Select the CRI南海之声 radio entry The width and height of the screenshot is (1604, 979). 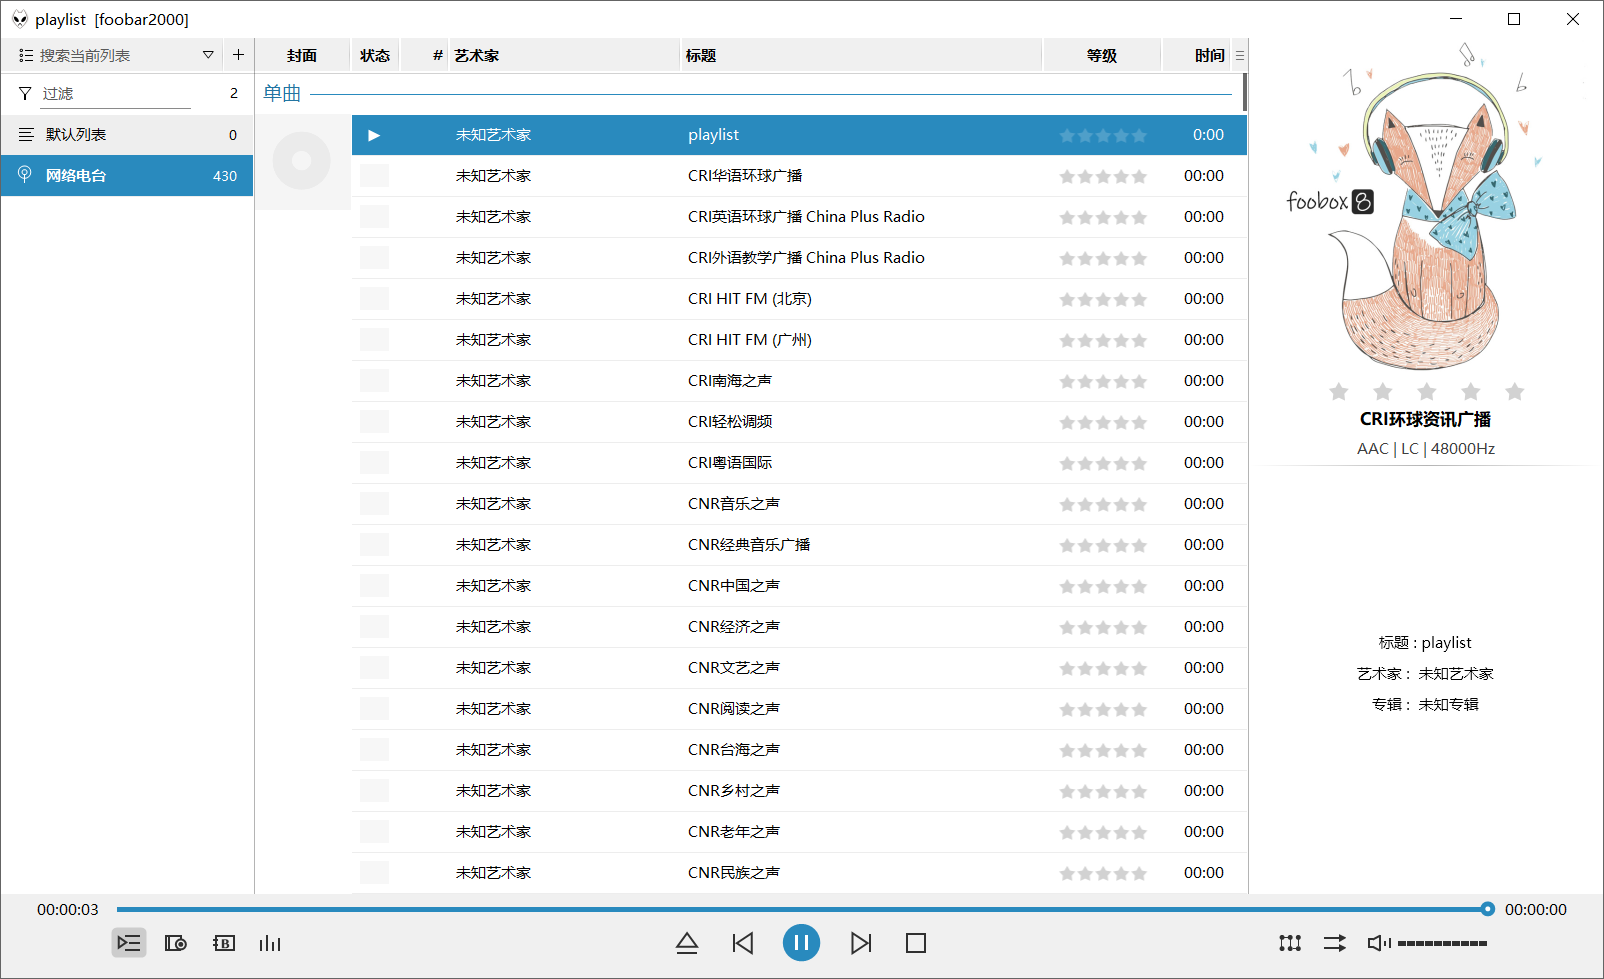732,380
